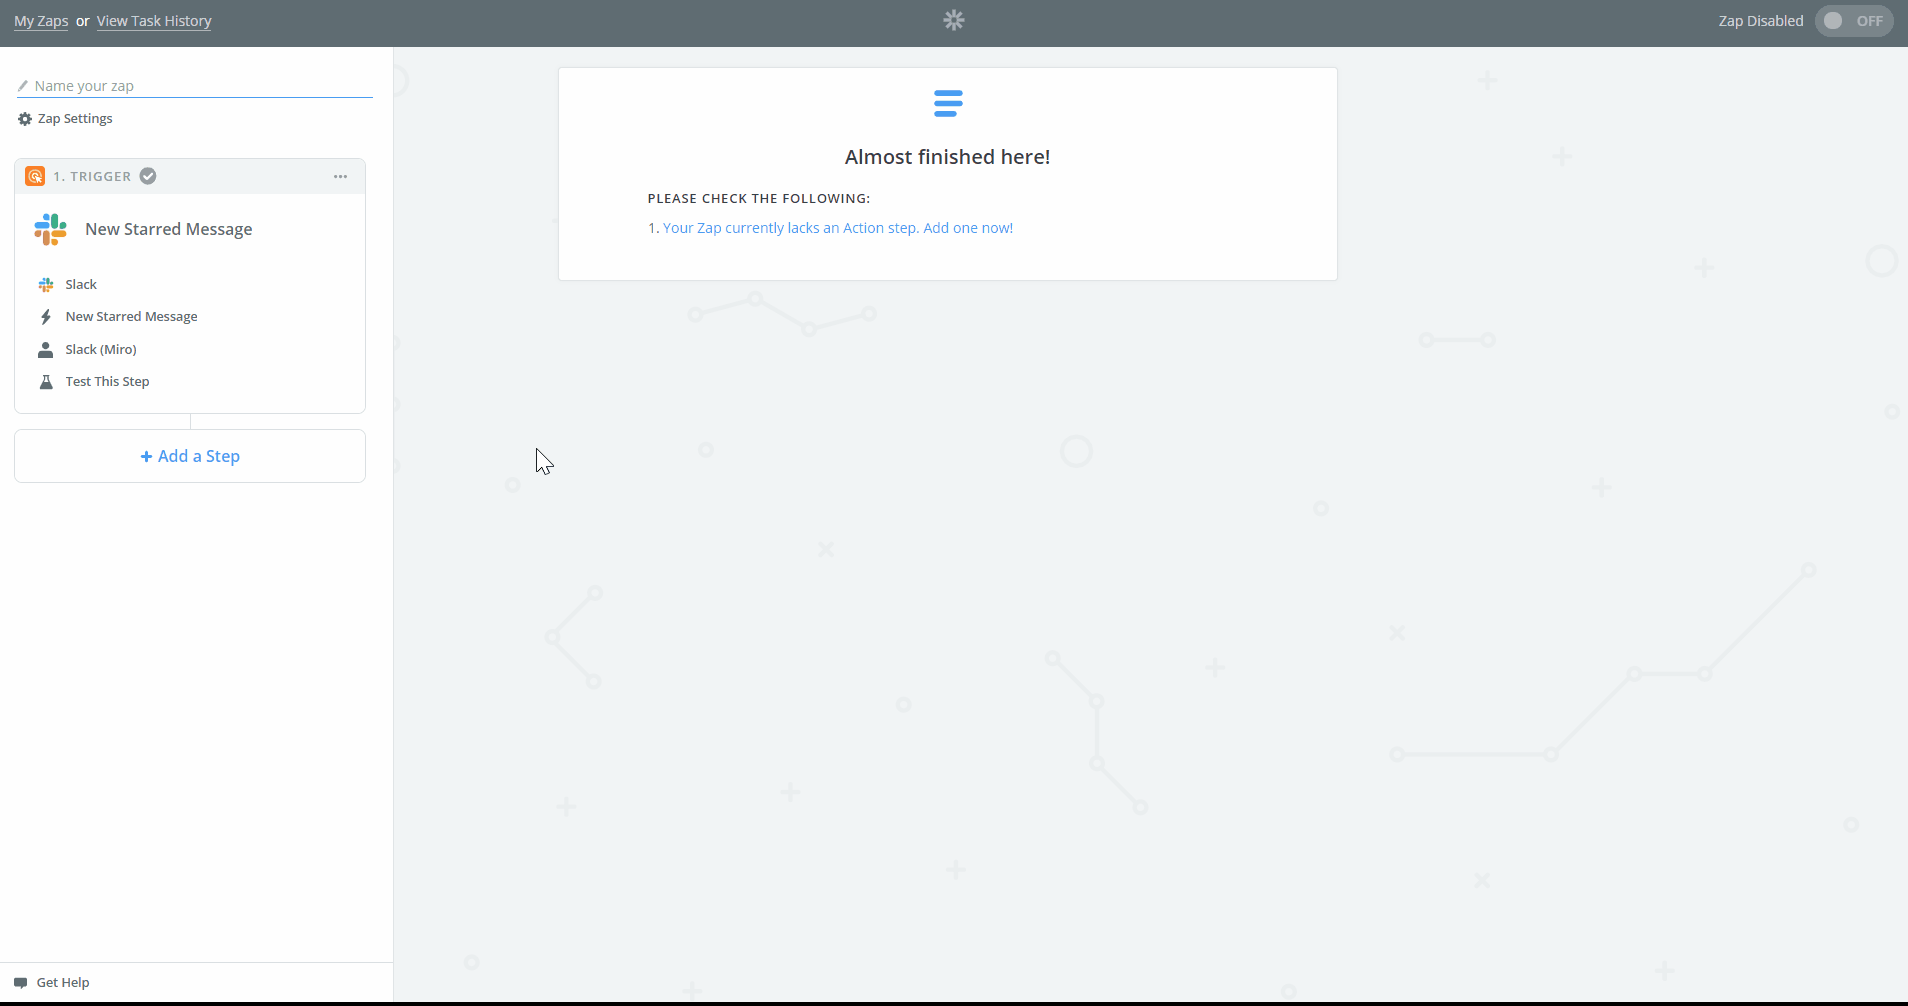Click Add a Step
The image size is (1908, 1006).
coord(189,456)
